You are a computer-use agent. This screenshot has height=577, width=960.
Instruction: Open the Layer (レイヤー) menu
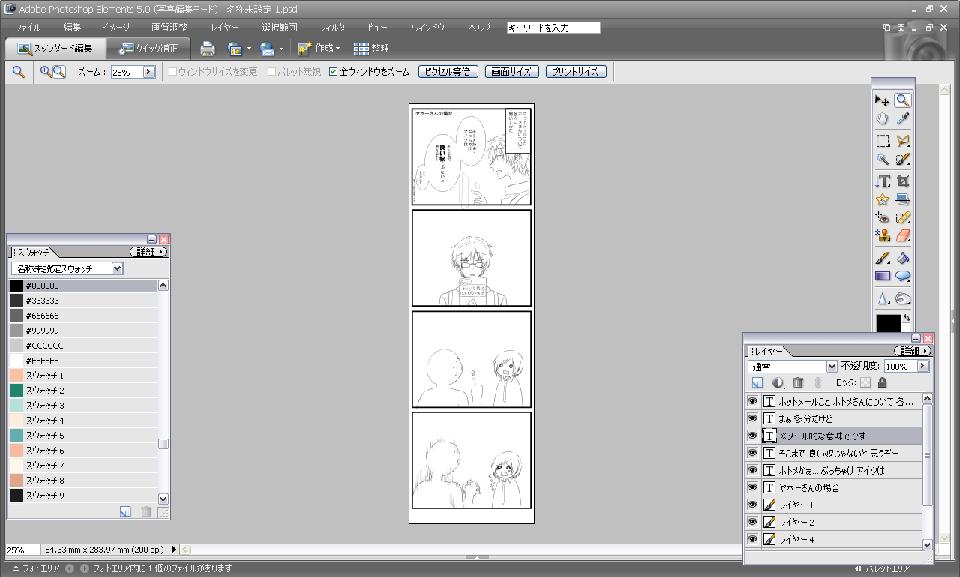pos(224,27)
